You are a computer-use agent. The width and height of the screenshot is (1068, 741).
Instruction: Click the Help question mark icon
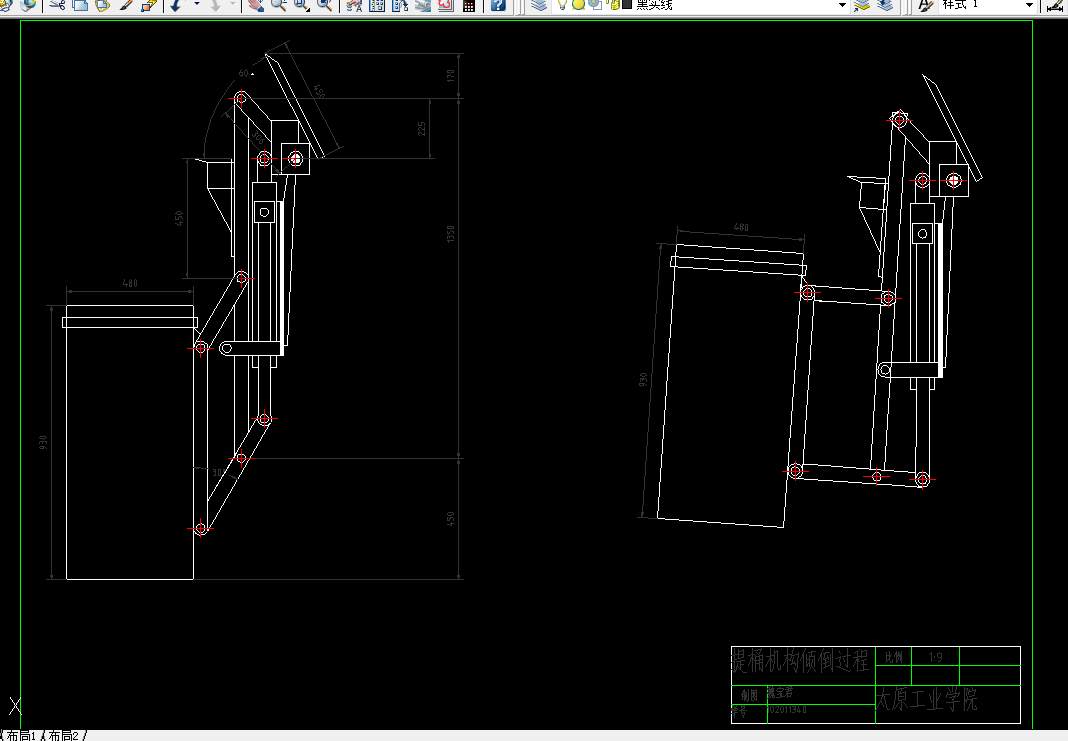tap(498, 5)
